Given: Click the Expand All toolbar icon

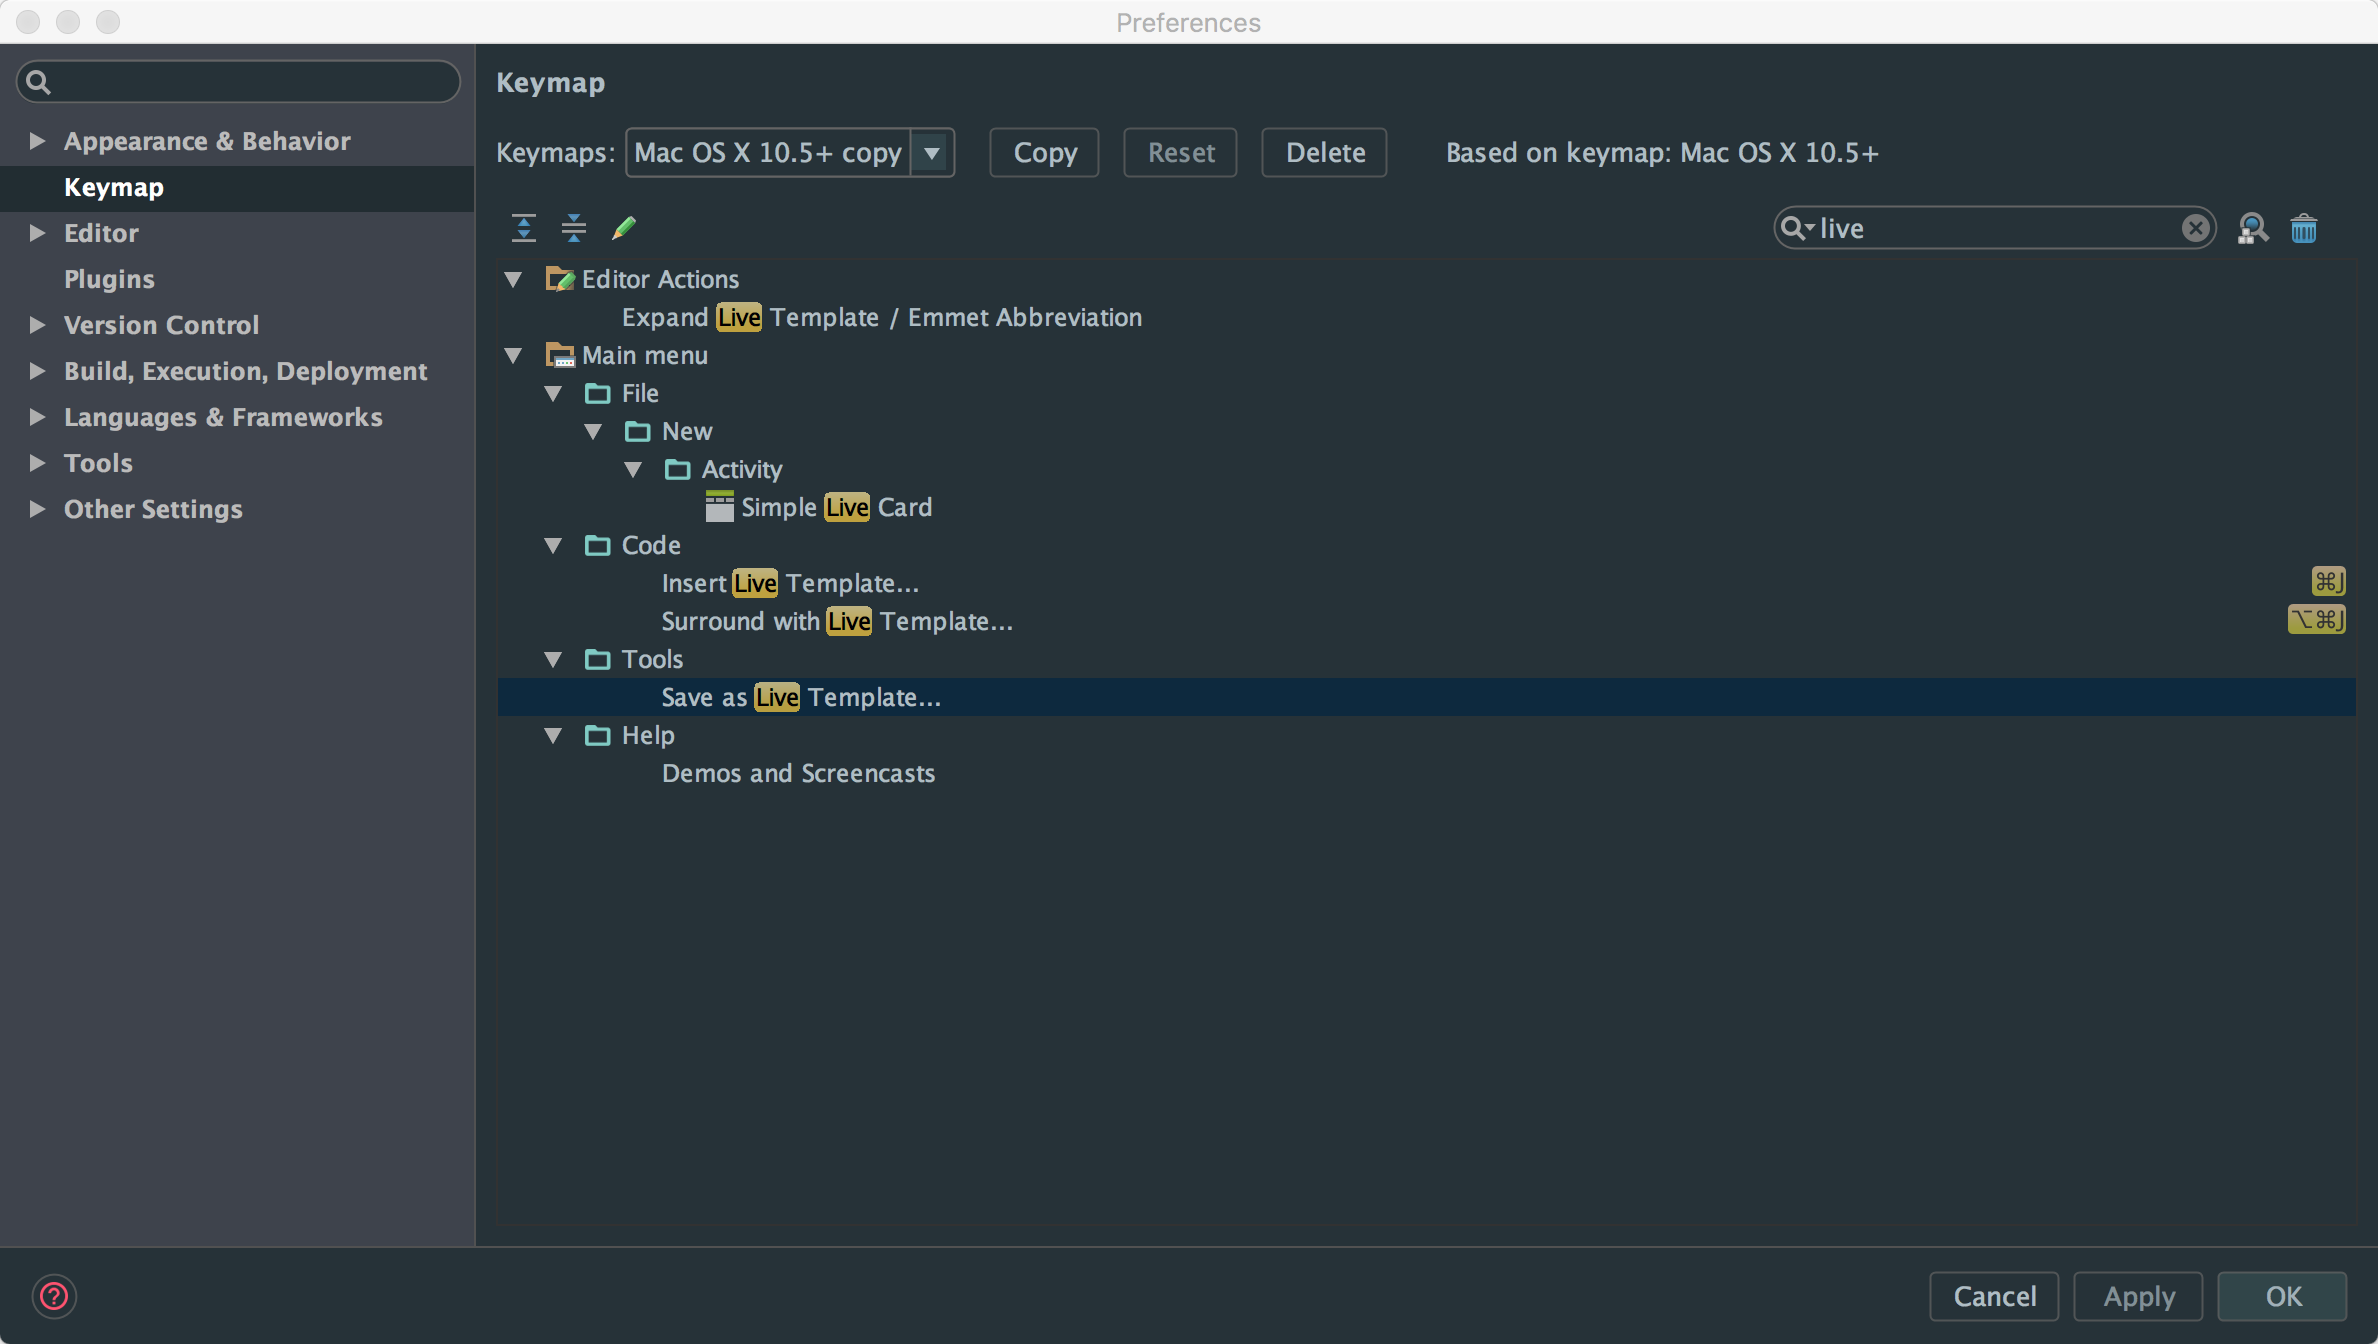Looking at the screenshot, I should [x=524, y=228].
